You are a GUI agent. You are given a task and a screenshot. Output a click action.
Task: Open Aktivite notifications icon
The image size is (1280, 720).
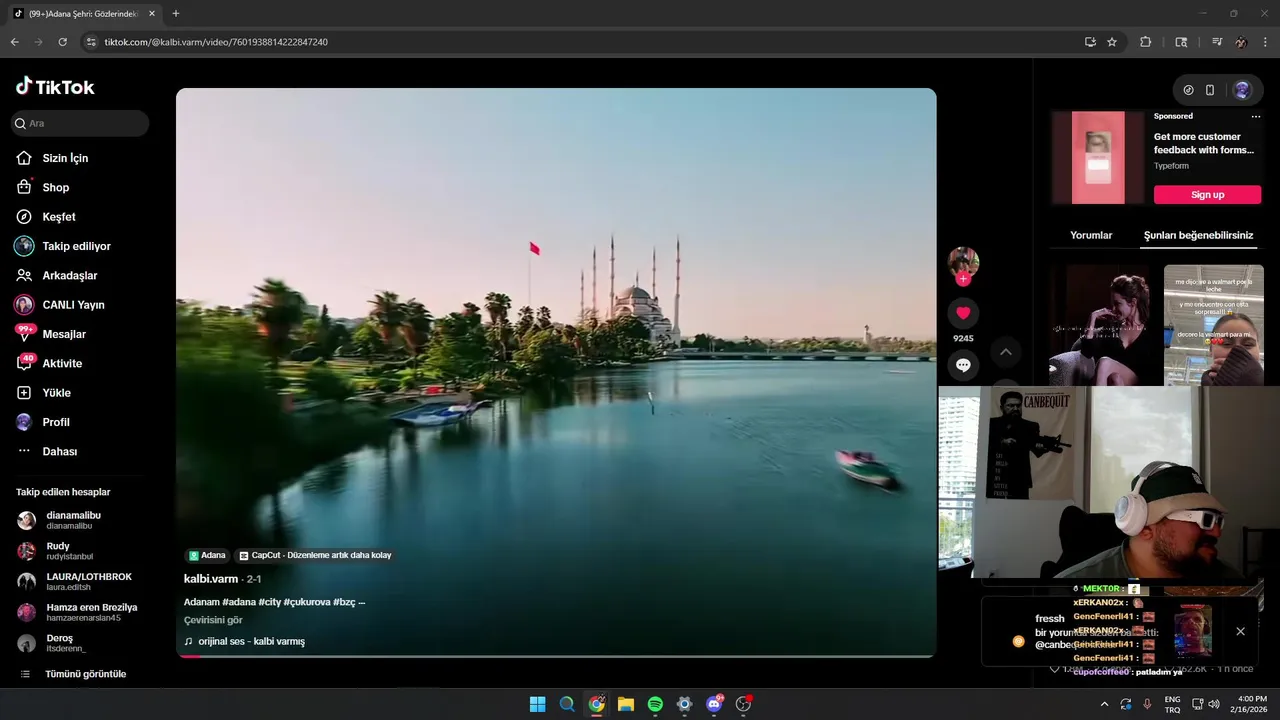click(x=24, y=363)
